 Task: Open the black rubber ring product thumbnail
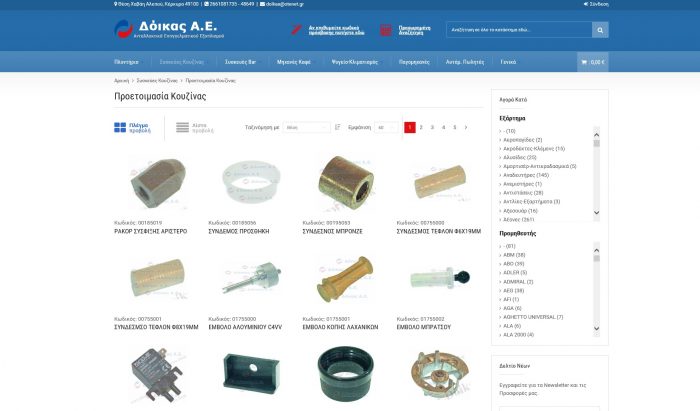[x=346, y=376]
